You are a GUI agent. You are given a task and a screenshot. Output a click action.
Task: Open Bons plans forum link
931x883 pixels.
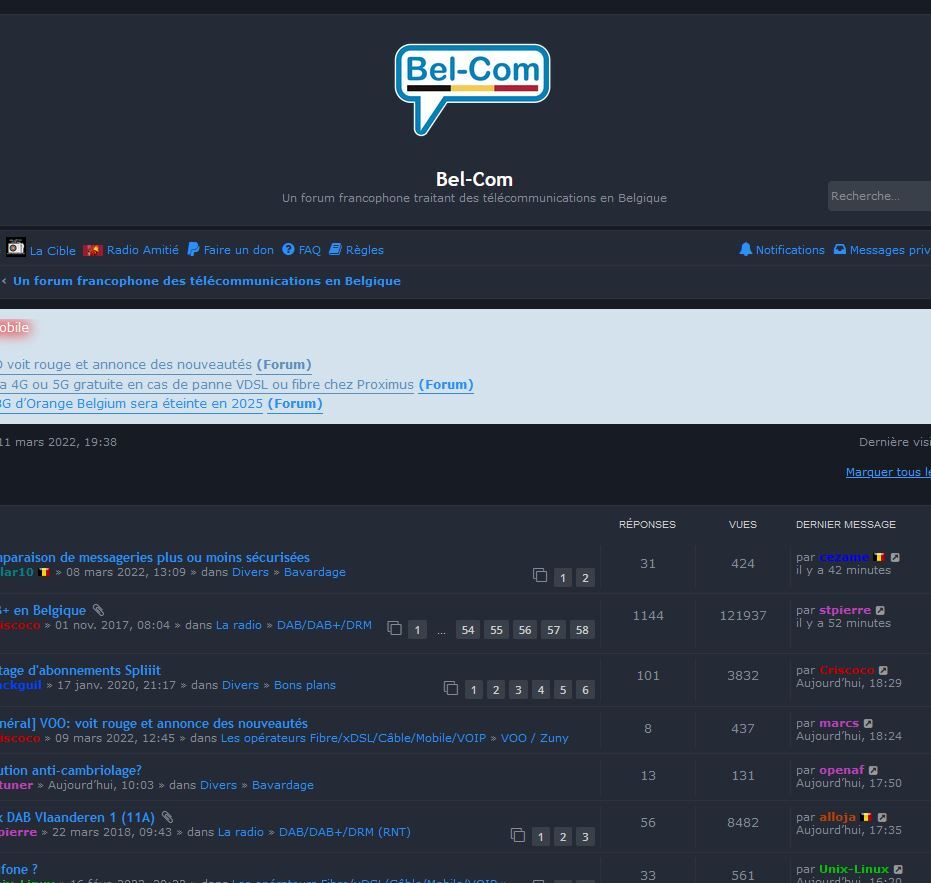click(x=305, y=685)
